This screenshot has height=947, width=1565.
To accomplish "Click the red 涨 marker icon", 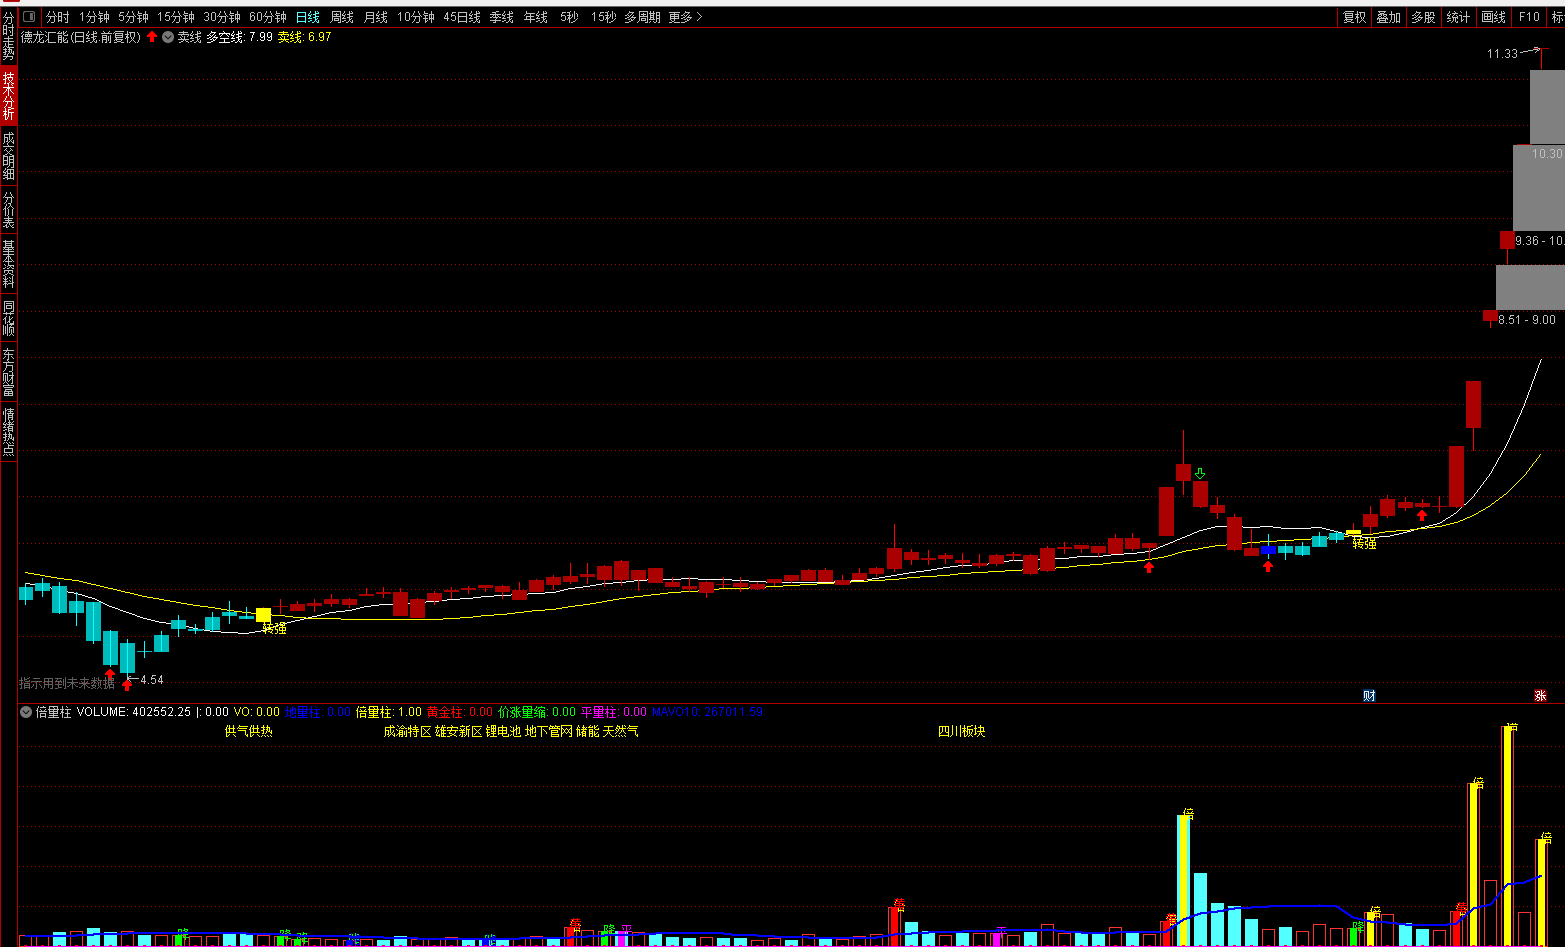I will pyautogui.click(x=1540, y=696).
